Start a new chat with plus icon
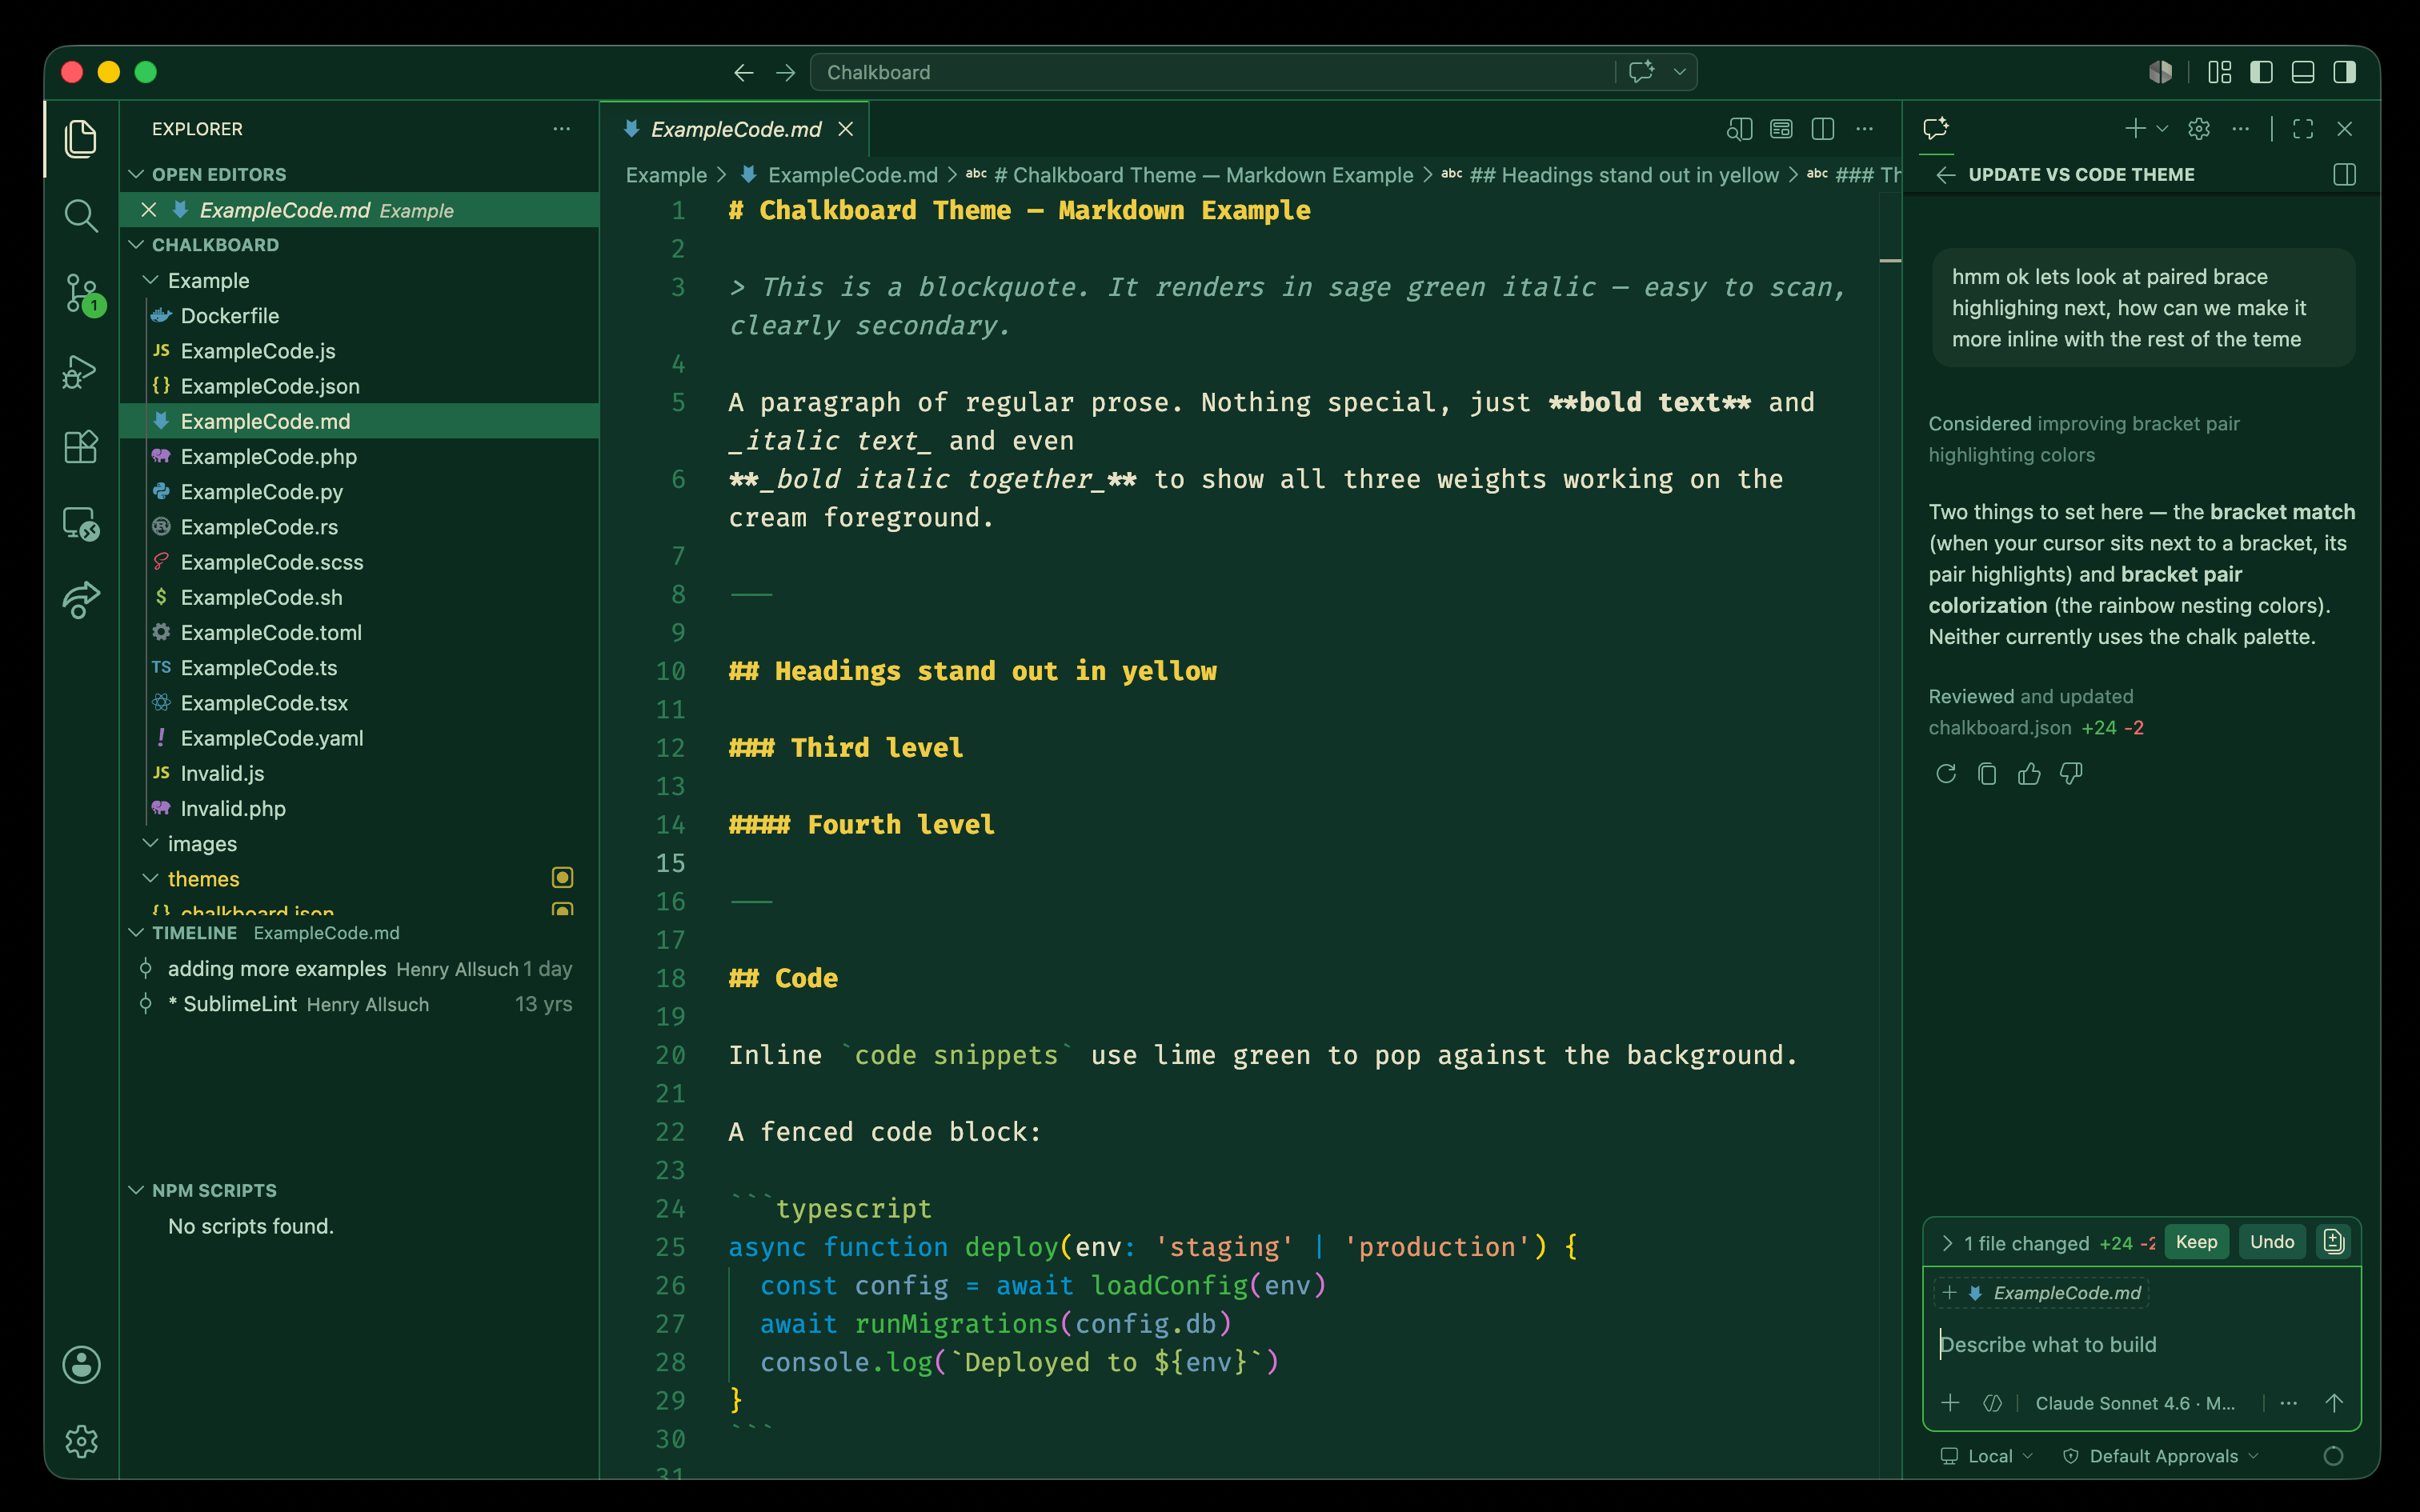Viewport: 2420px width, 1512px height. tap(2135, 129)
